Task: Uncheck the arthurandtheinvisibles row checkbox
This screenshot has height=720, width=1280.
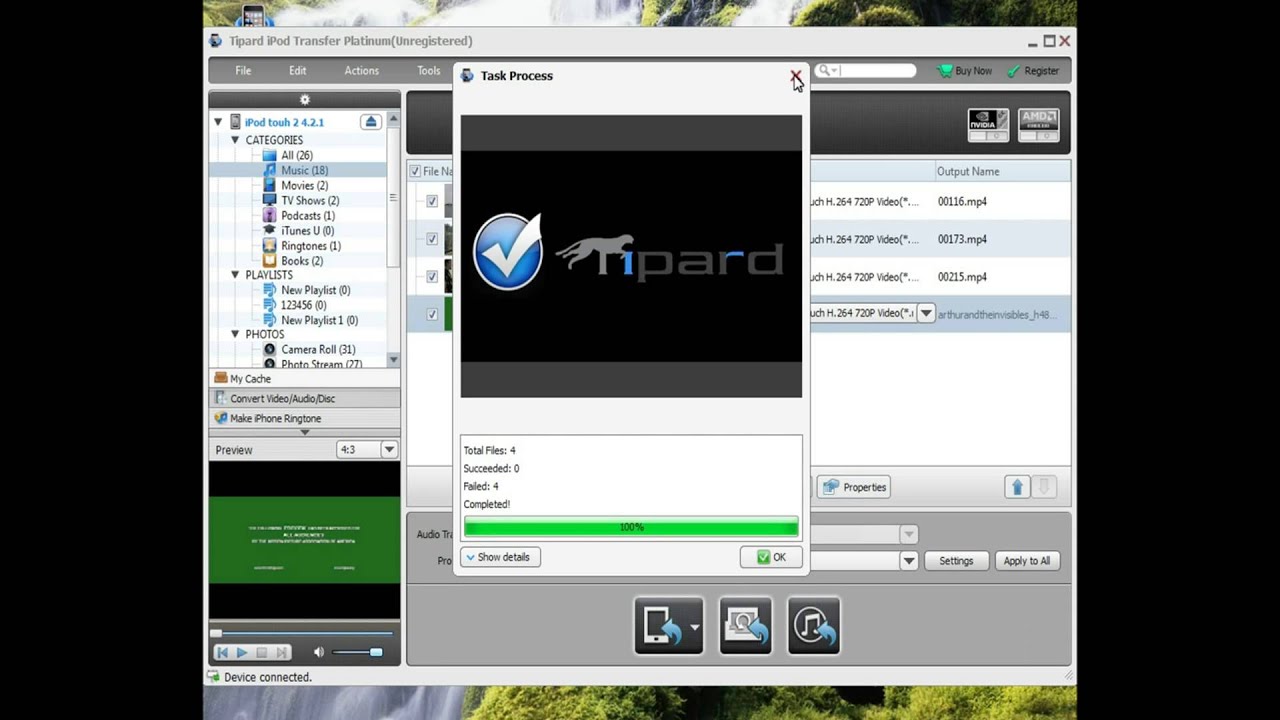Action: [x=432, y=314]
